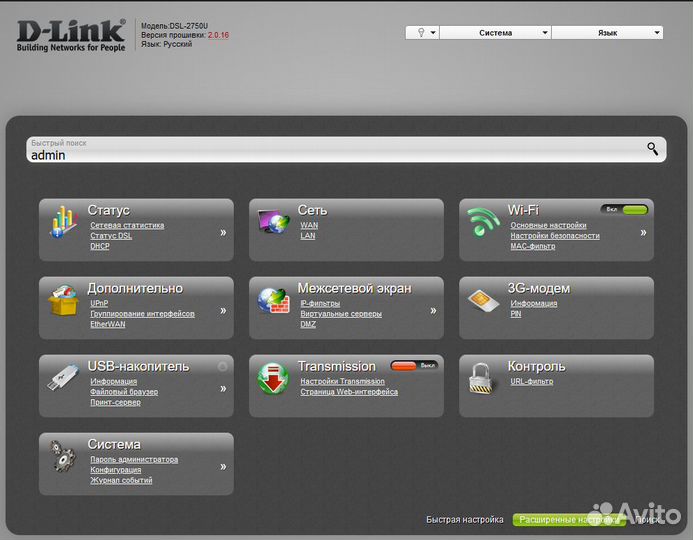Open Статус DSL link
This screenshot has width=693, height=540.
pyautogui.click(x=111, y=236)
